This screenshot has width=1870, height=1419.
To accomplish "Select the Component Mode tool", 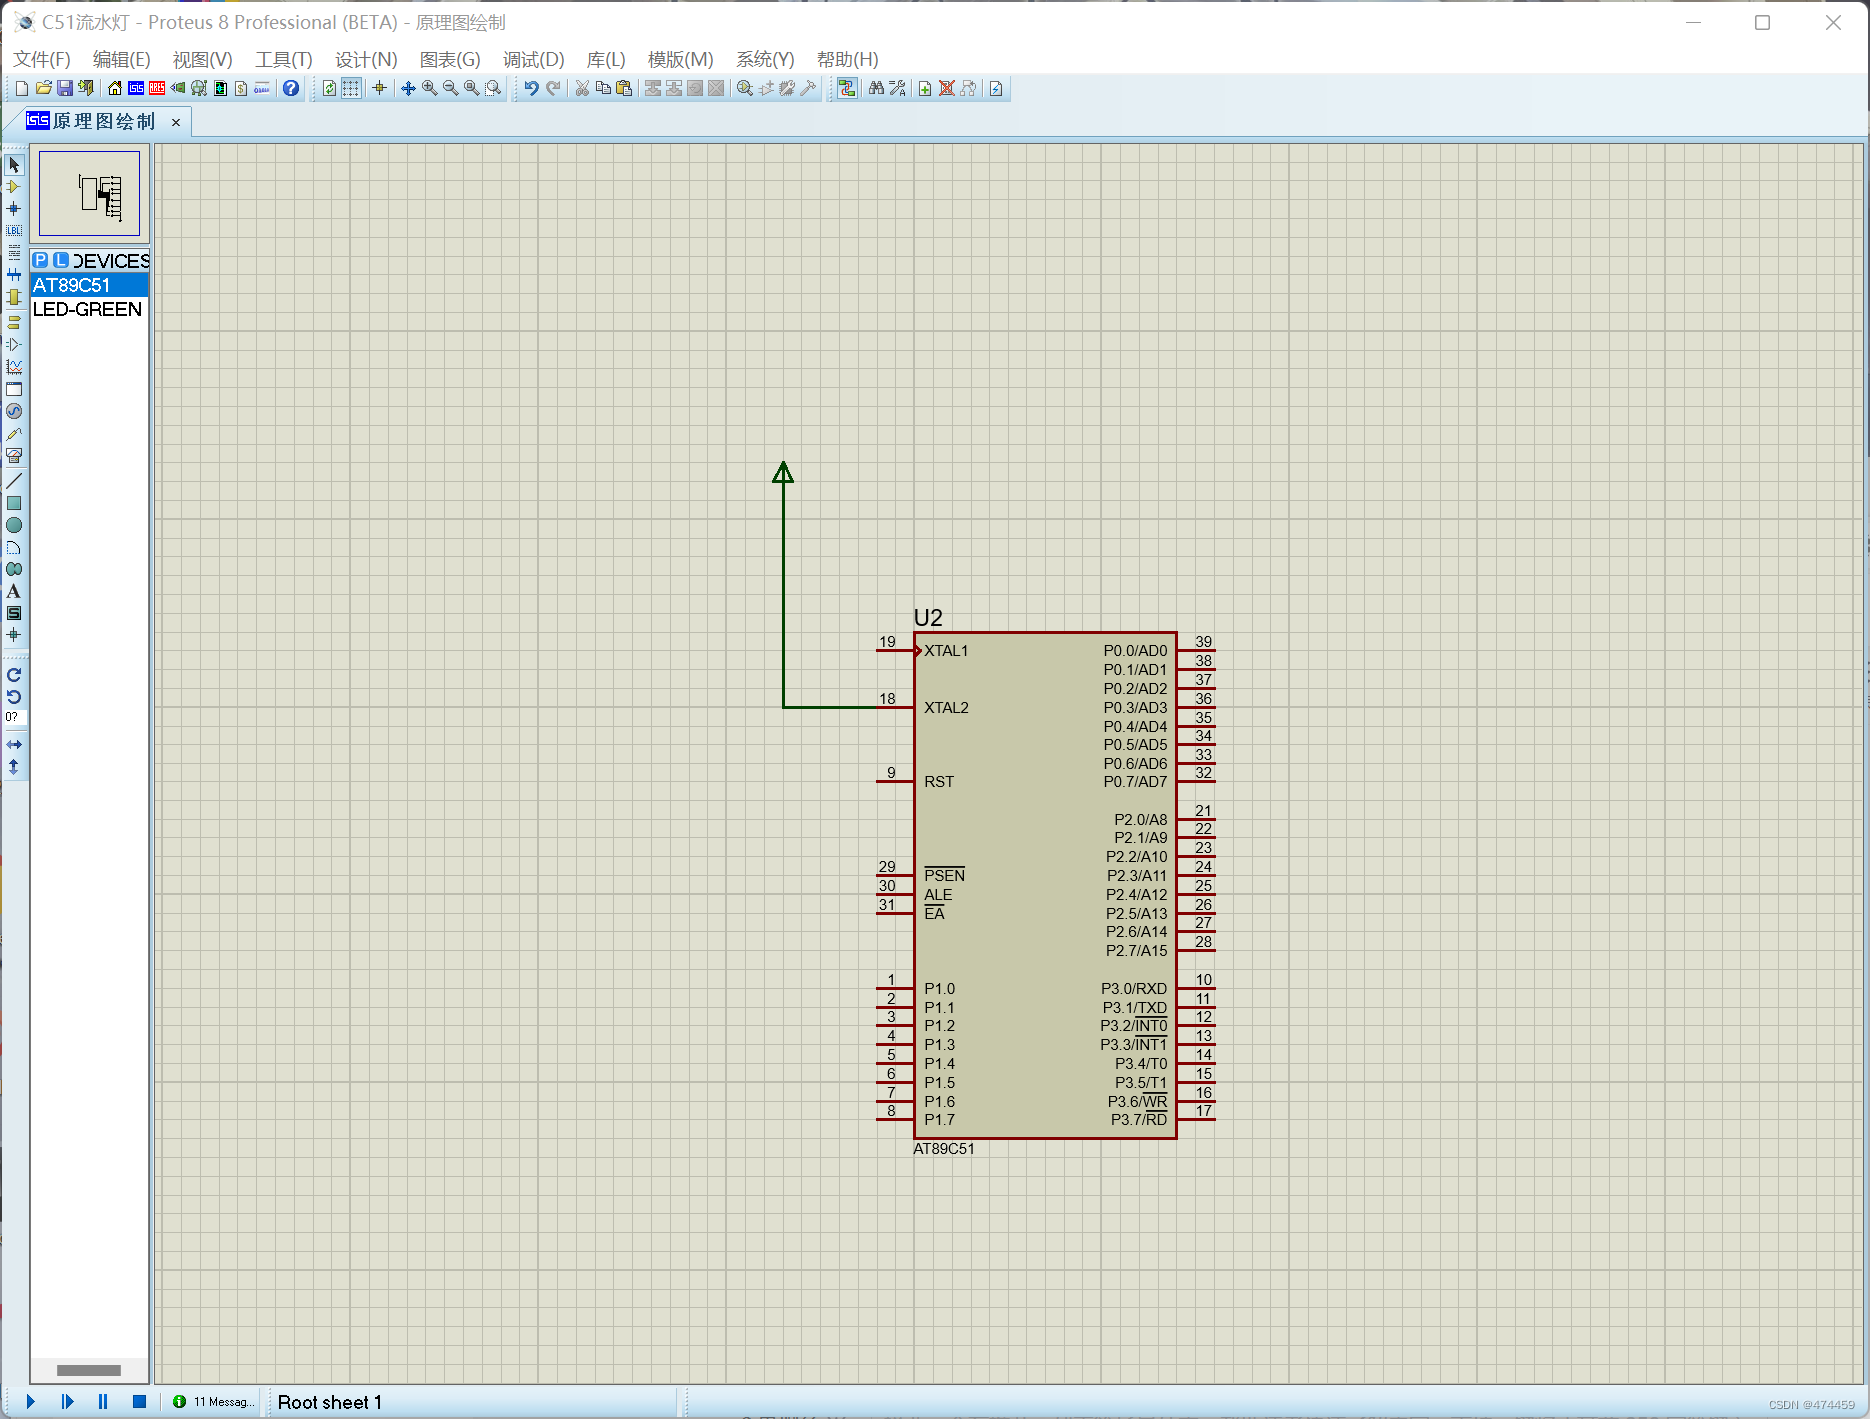I will click(14, 187).
